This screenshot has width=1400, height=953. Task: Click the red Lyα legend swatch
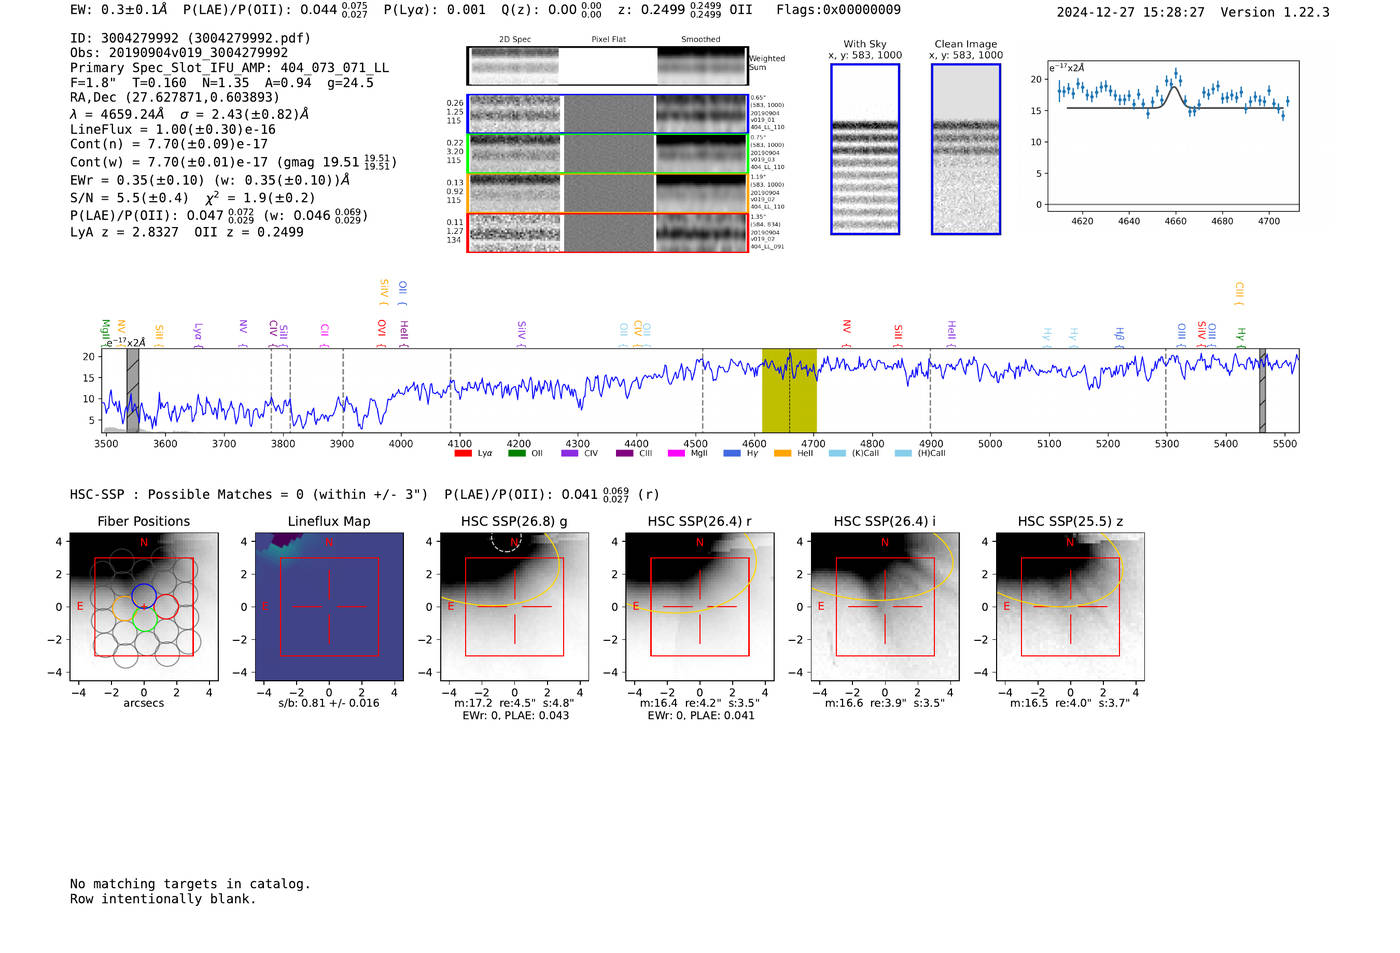[462, 454]
